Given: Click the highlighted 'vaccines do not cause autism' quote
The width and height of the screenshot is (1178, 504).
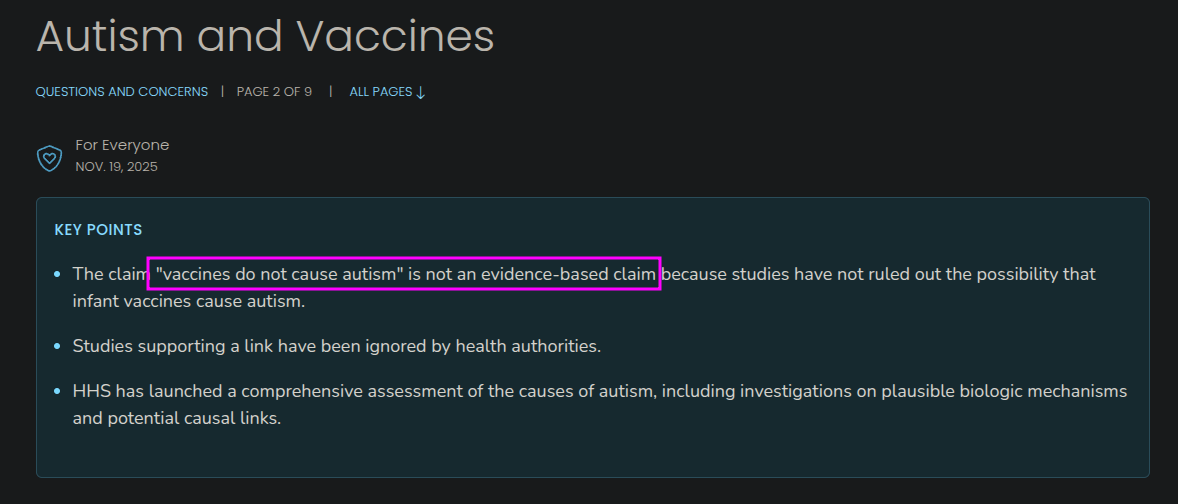Looking at the screenshot, I should pos(404,273).
